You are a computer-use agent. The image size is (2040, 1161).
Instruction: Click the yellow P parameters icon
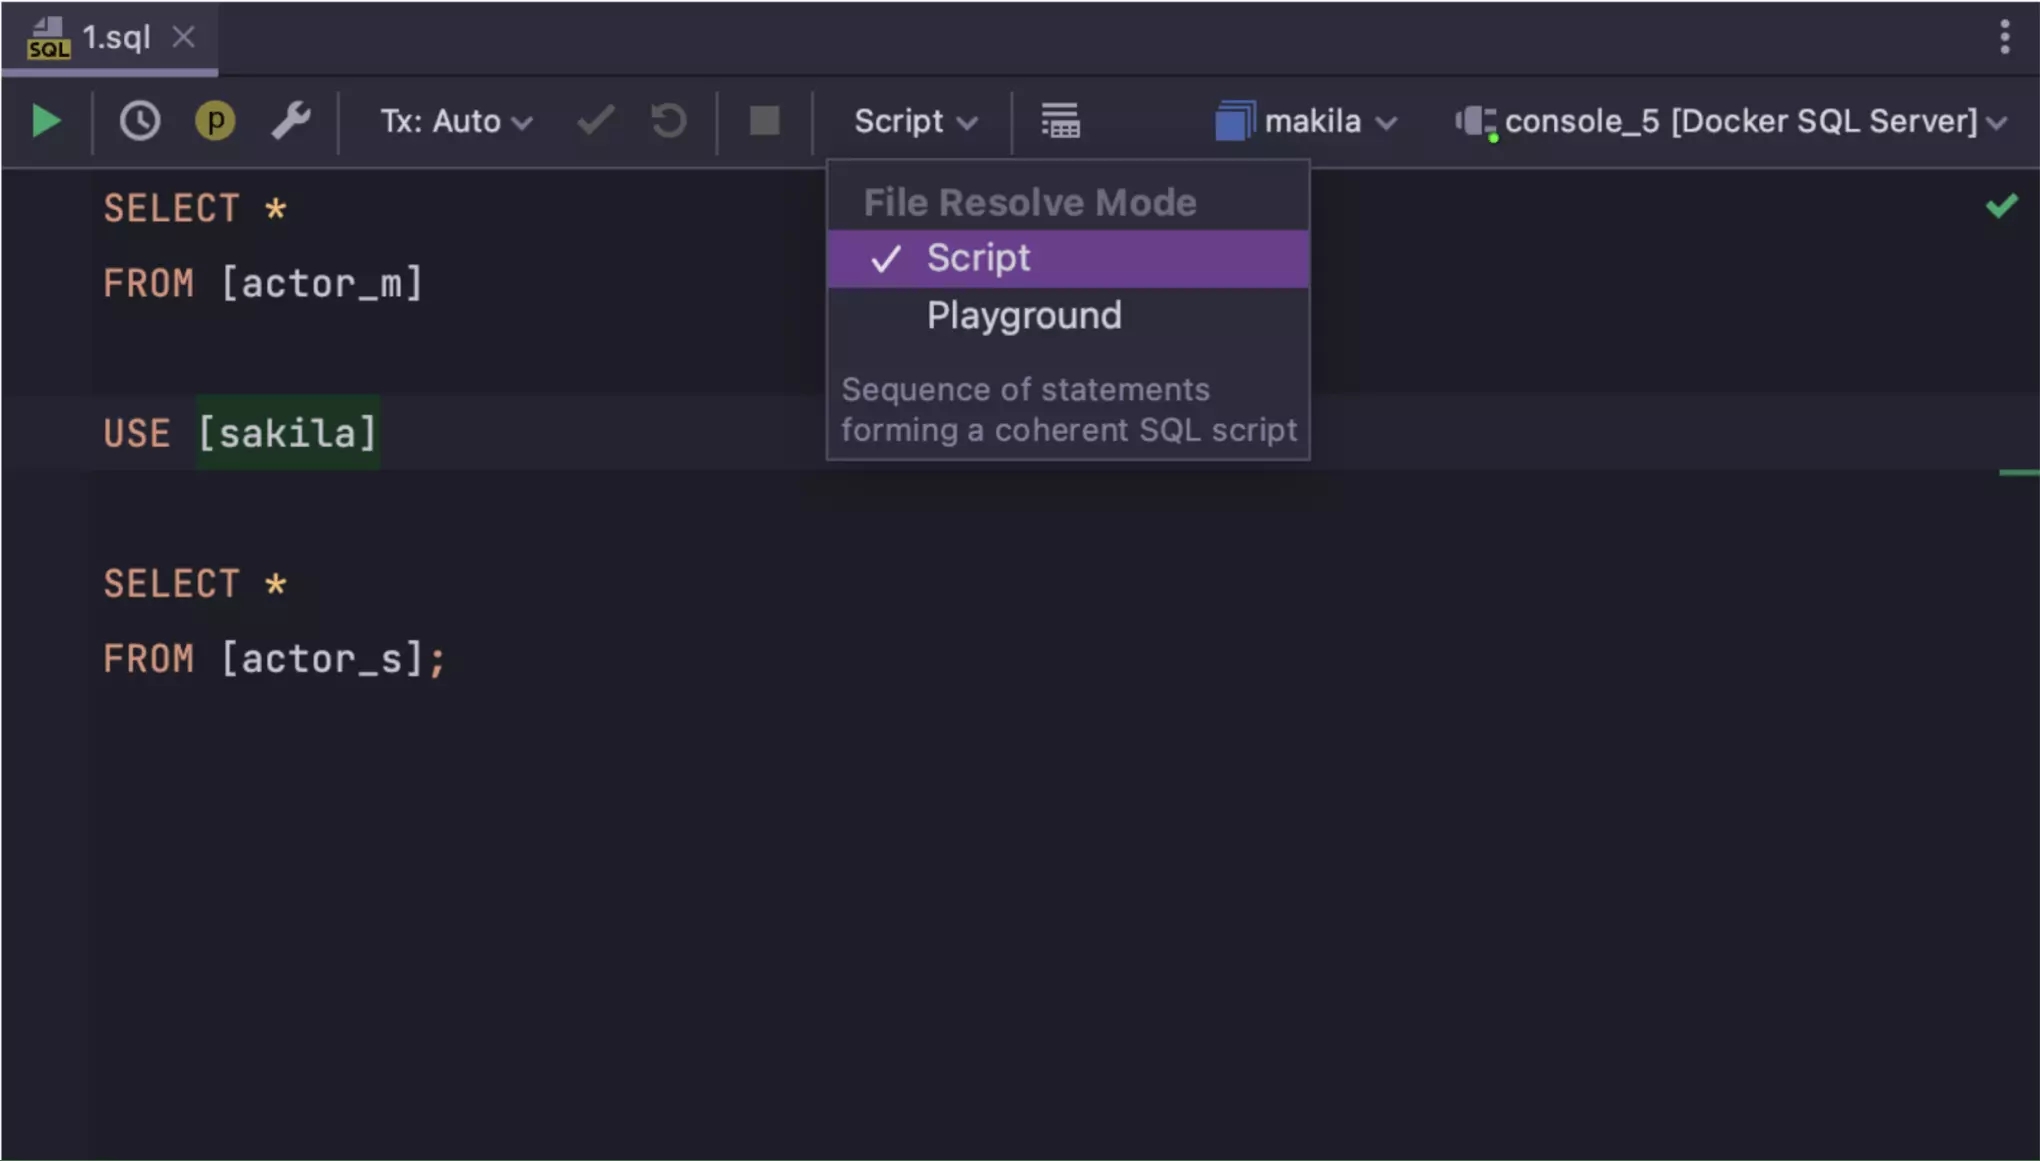(x=214, y=121)
